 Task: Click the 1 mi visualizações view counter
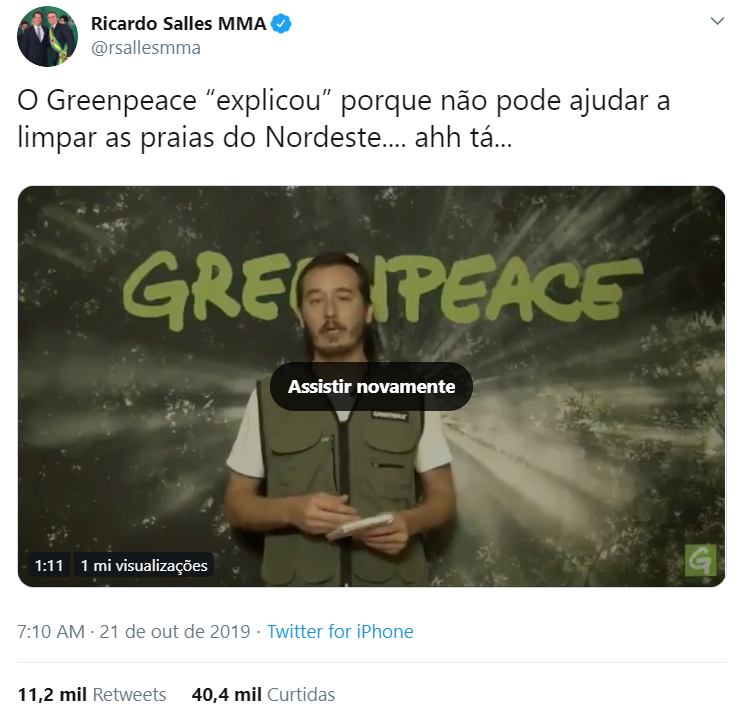[x=144, y=565]
